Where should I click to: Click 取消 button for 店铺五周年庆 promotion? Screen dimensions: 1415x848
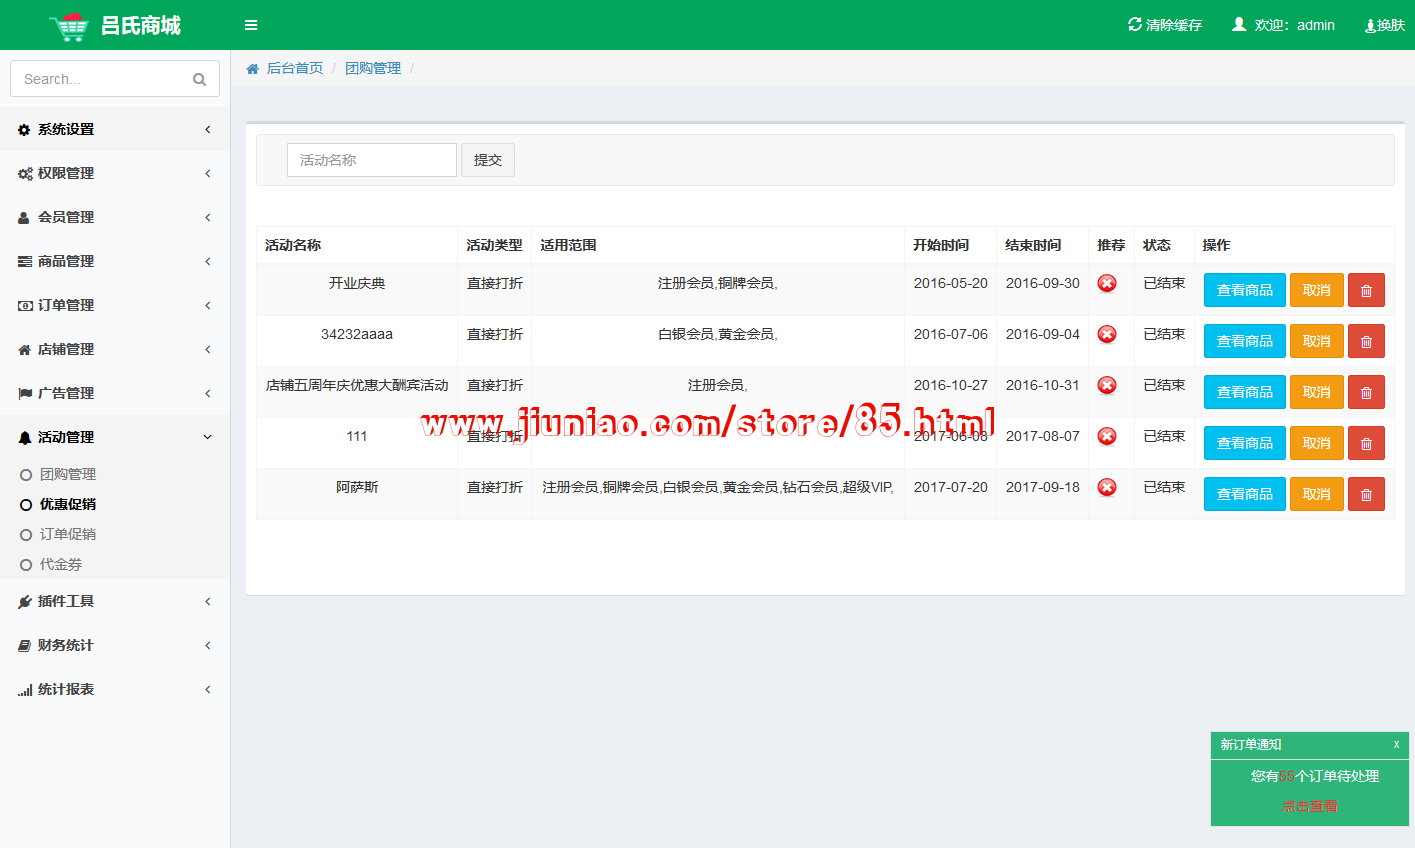click(x=1316, y=392)
